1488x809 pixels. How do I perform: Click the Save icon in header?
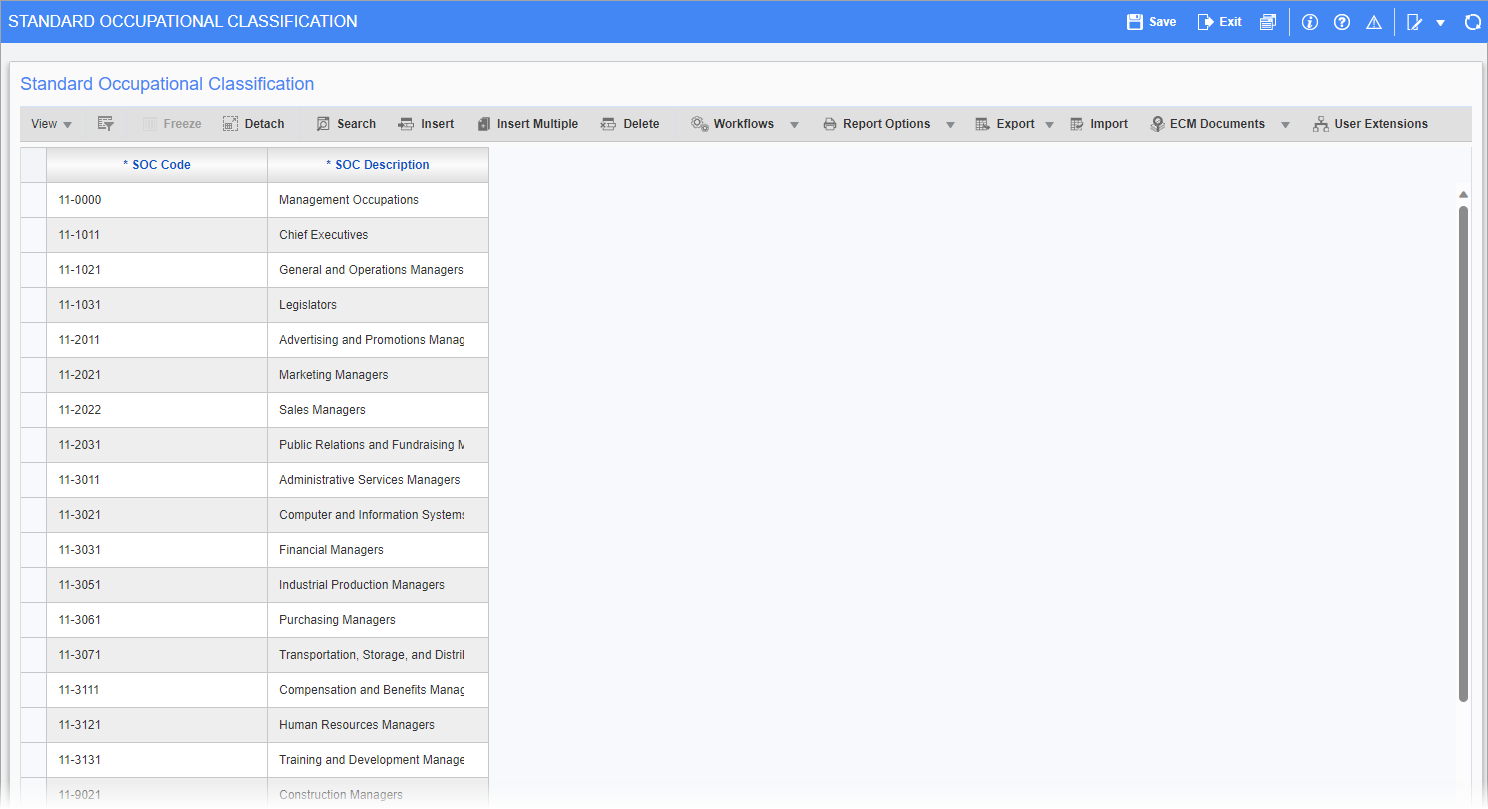[x=1135, y=22]
